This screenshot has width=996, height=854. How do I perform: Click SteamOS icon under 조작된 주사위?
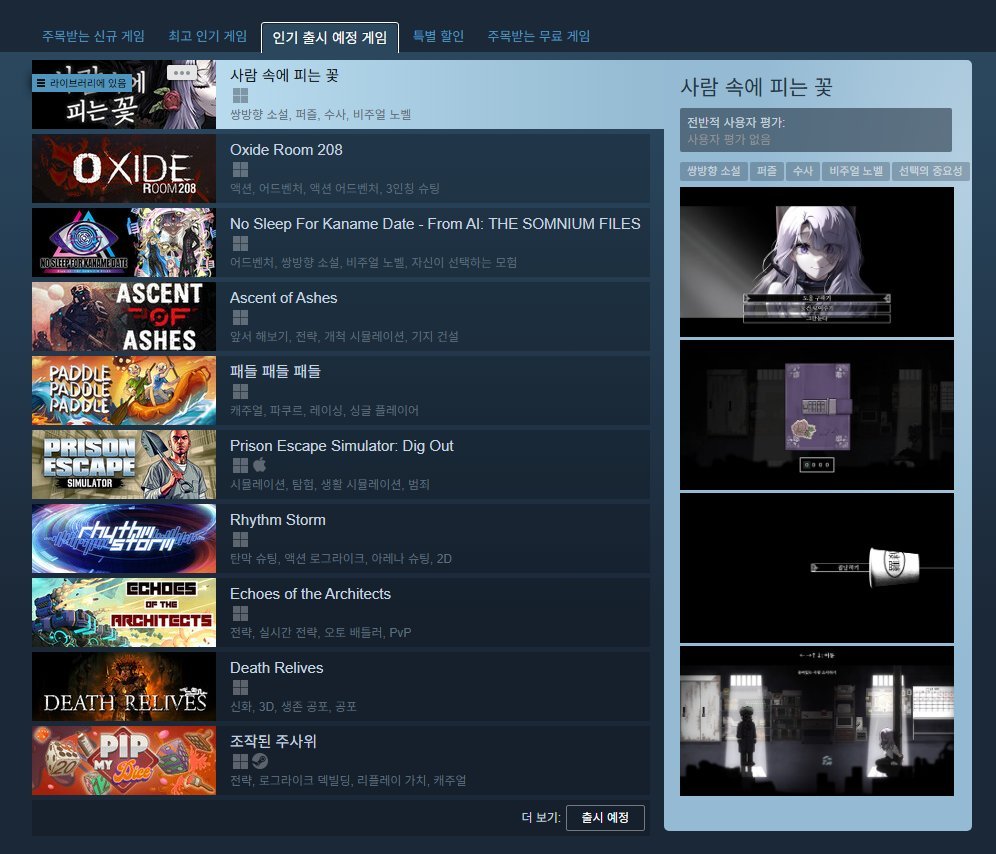[x=260, y=761]
